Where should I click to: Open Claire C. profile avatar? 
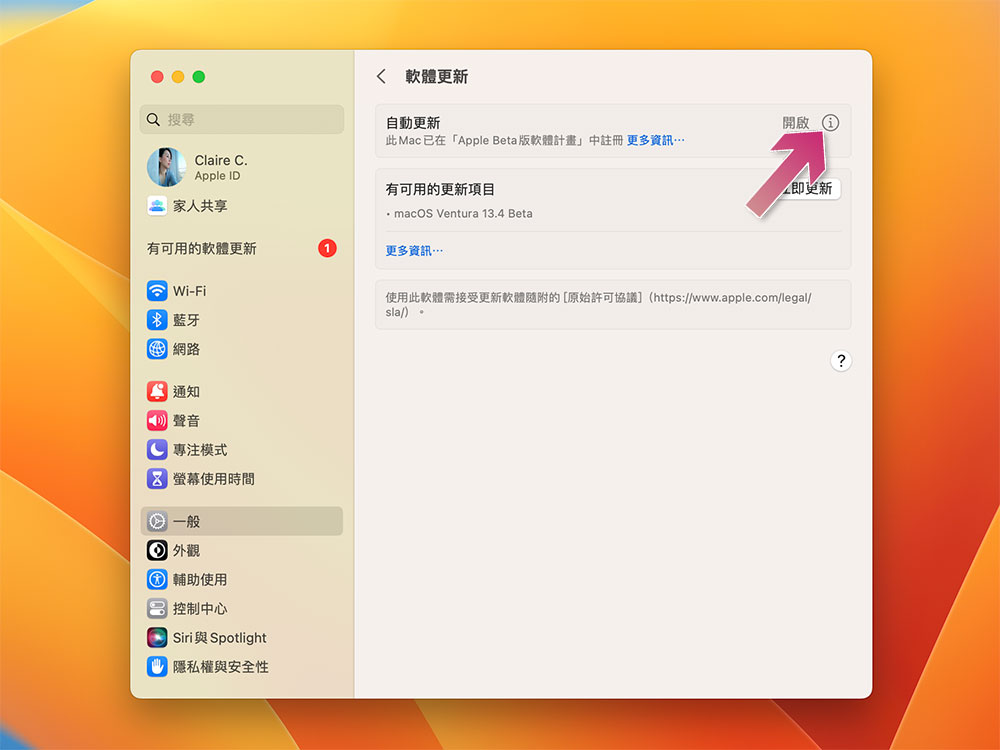point(166,167)
